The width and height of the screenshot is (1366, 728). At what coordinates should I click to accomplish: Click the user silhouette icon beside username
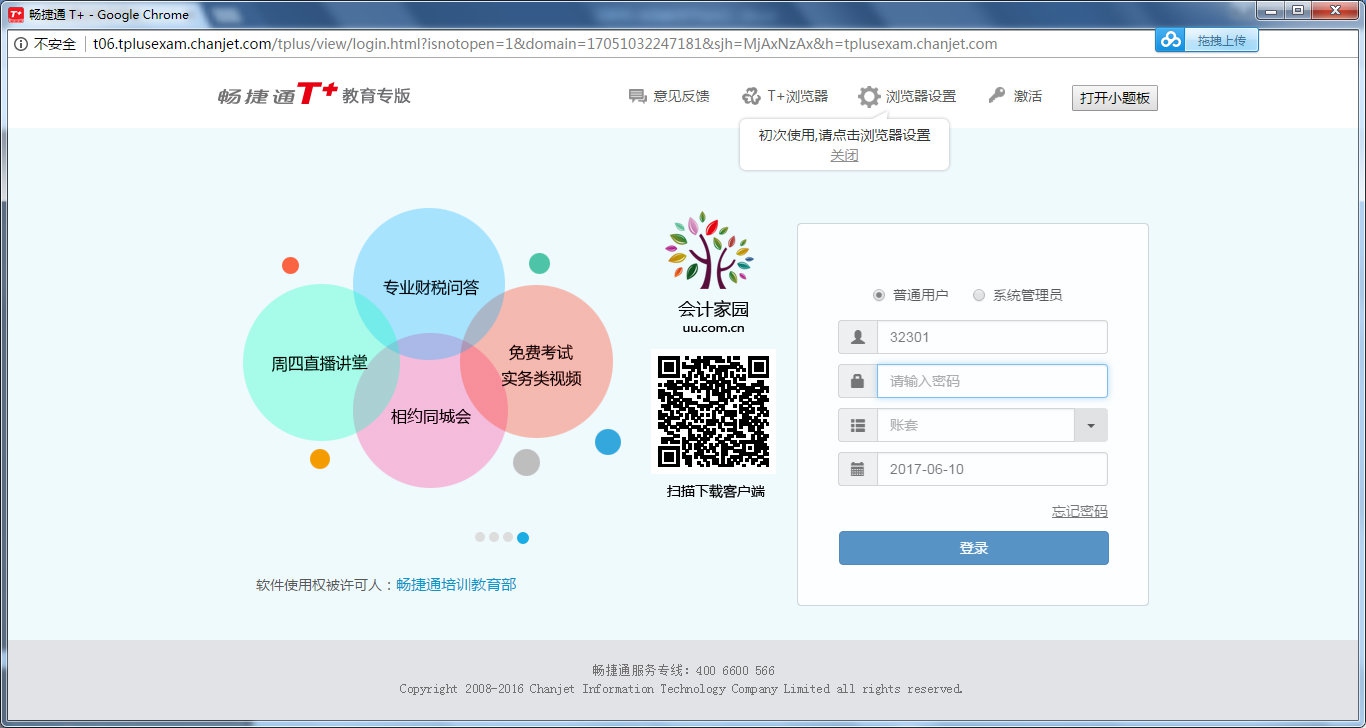(858, 337)
